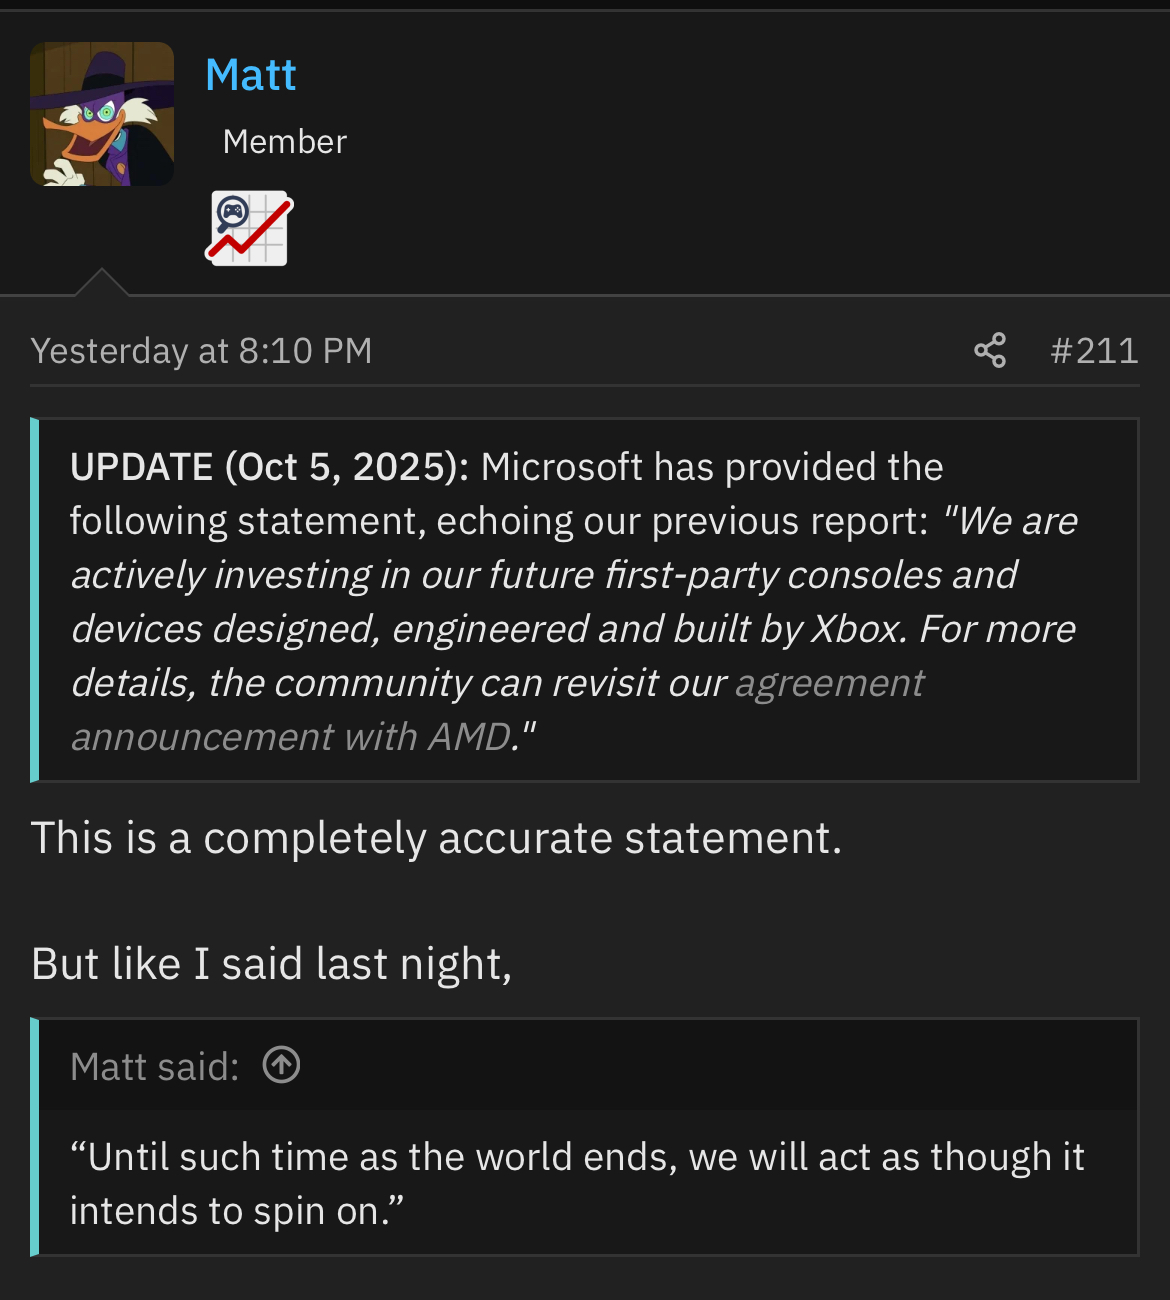Screen dimensions: 1170x1300
Task: Click "intends to spin on." quote line
Action: [x=237, y=1212]
